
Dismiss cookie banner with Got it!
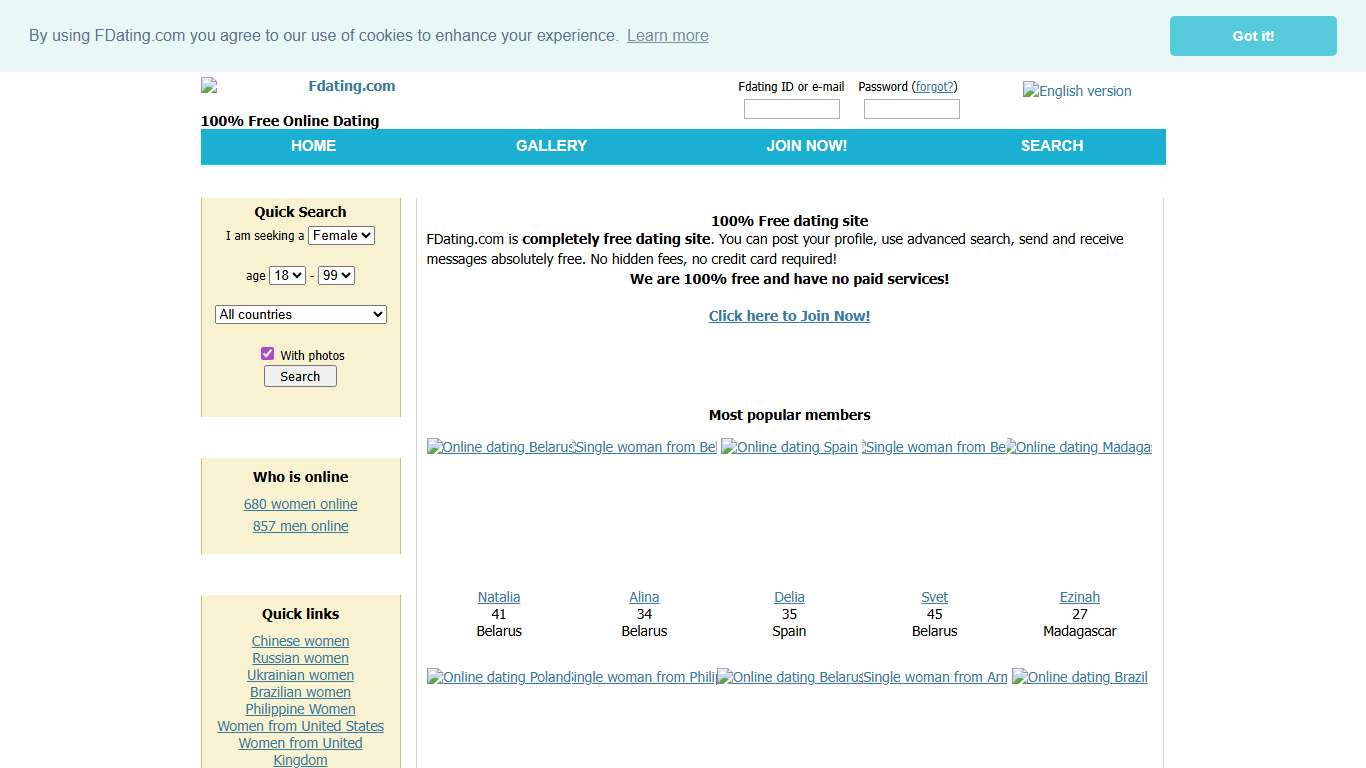pos(1252,36)
